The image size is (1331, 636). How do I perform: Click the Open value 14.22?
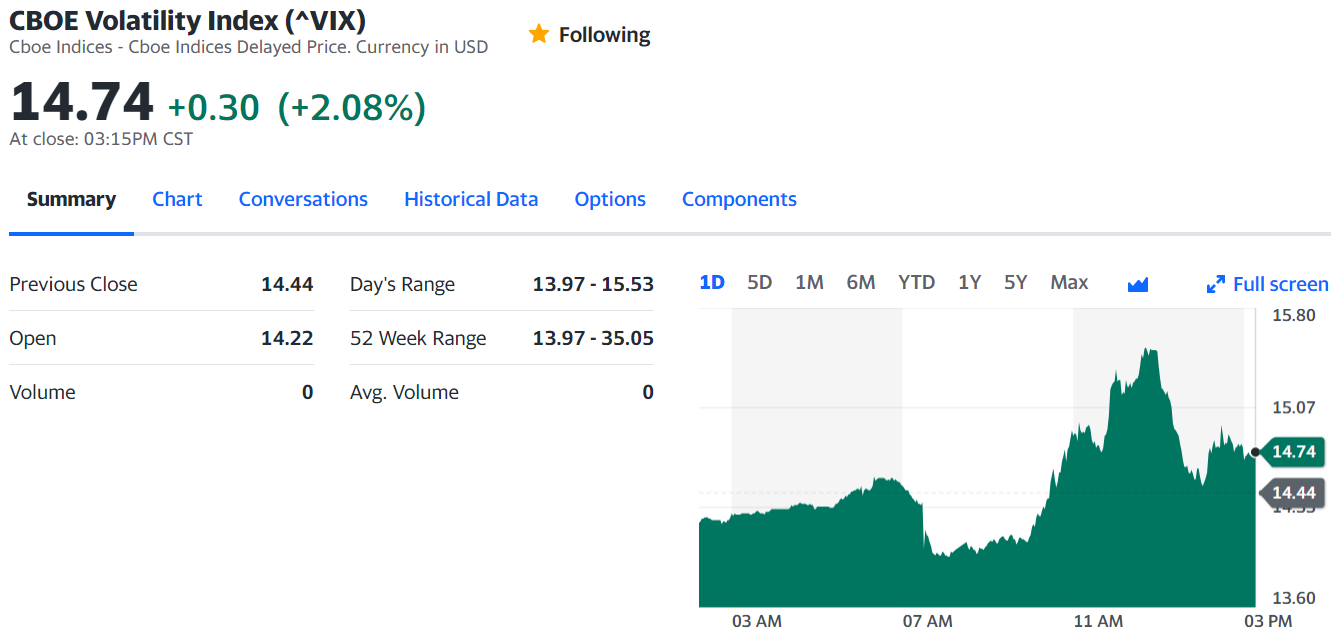click(x=287, y=338)
